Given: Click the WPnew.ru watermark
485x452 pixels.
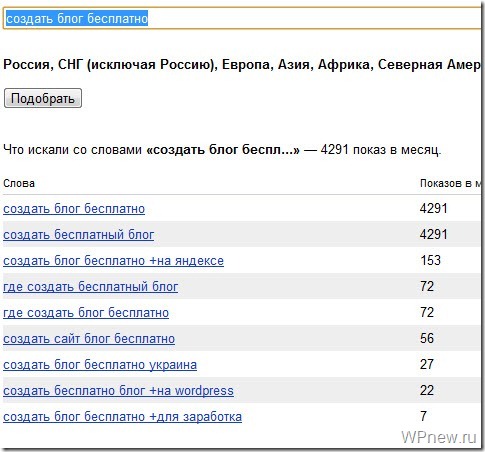Looking at the screenshot, I should [x=439, y=437].
